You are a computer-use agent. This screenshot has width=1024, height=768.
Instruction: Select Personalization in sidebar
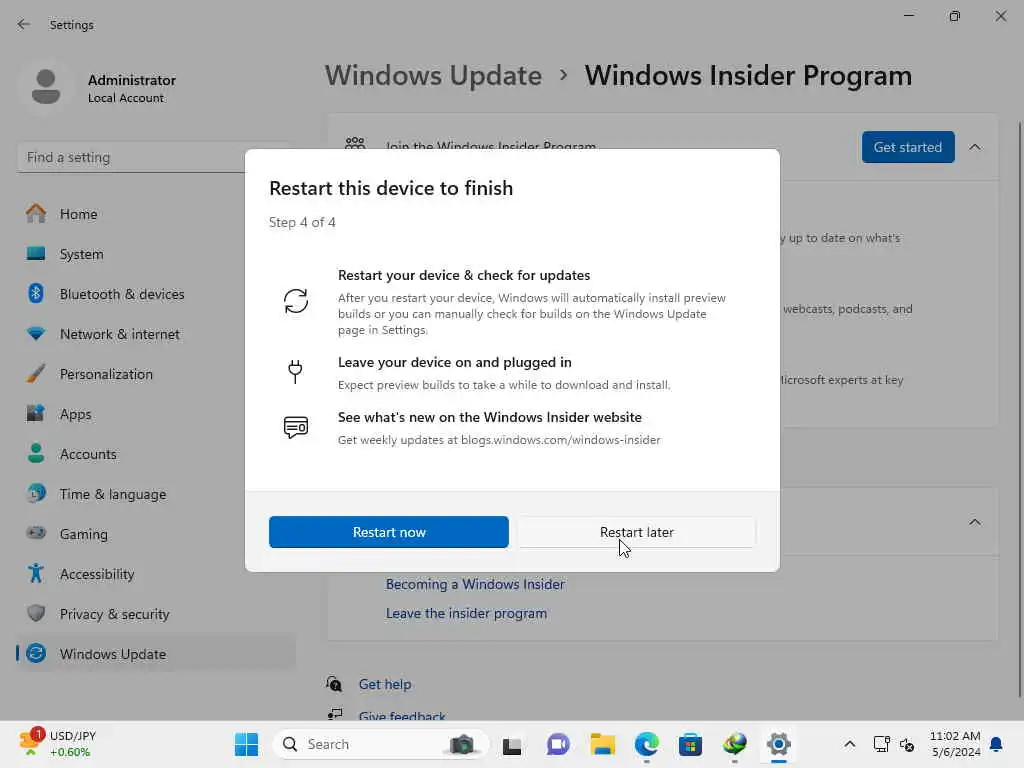[x=155, y=374]
